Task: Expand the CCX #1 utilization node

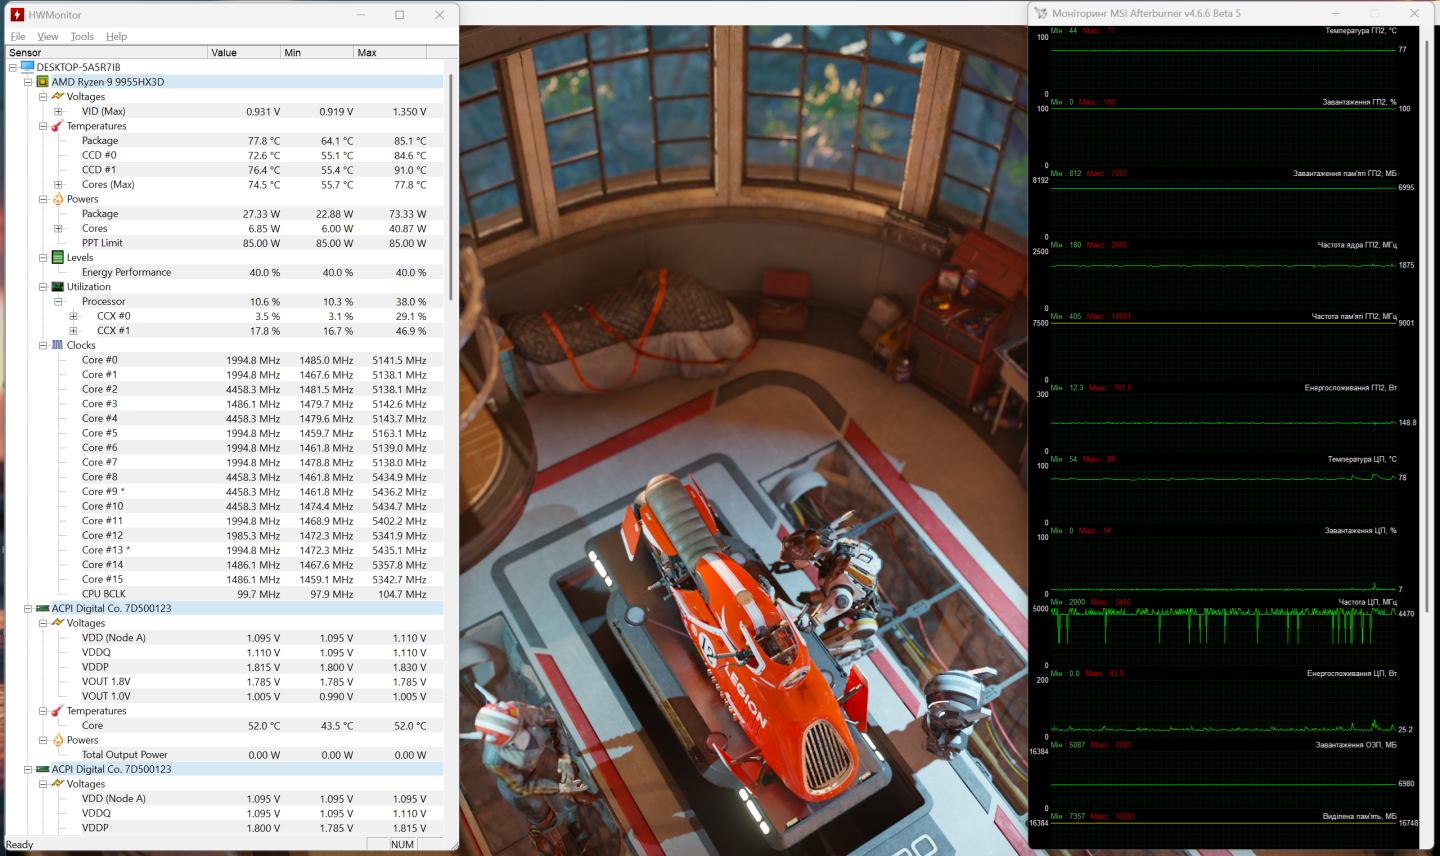Action: coord(73,331)
